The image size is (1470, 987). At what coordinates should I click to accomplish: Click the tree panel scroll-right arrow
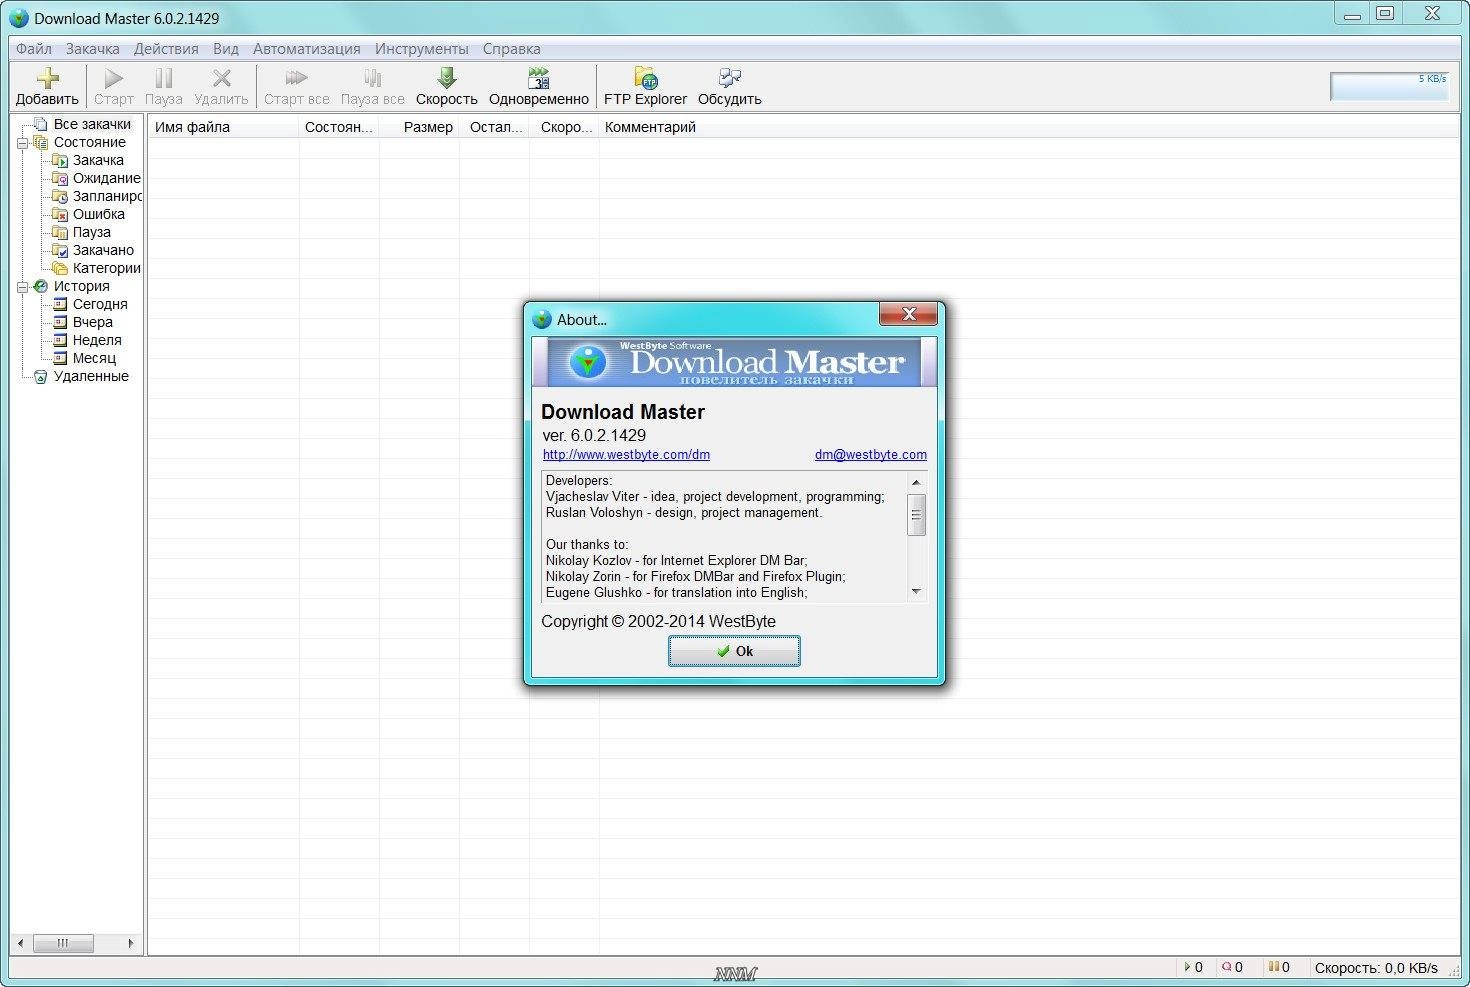(130, 943)
